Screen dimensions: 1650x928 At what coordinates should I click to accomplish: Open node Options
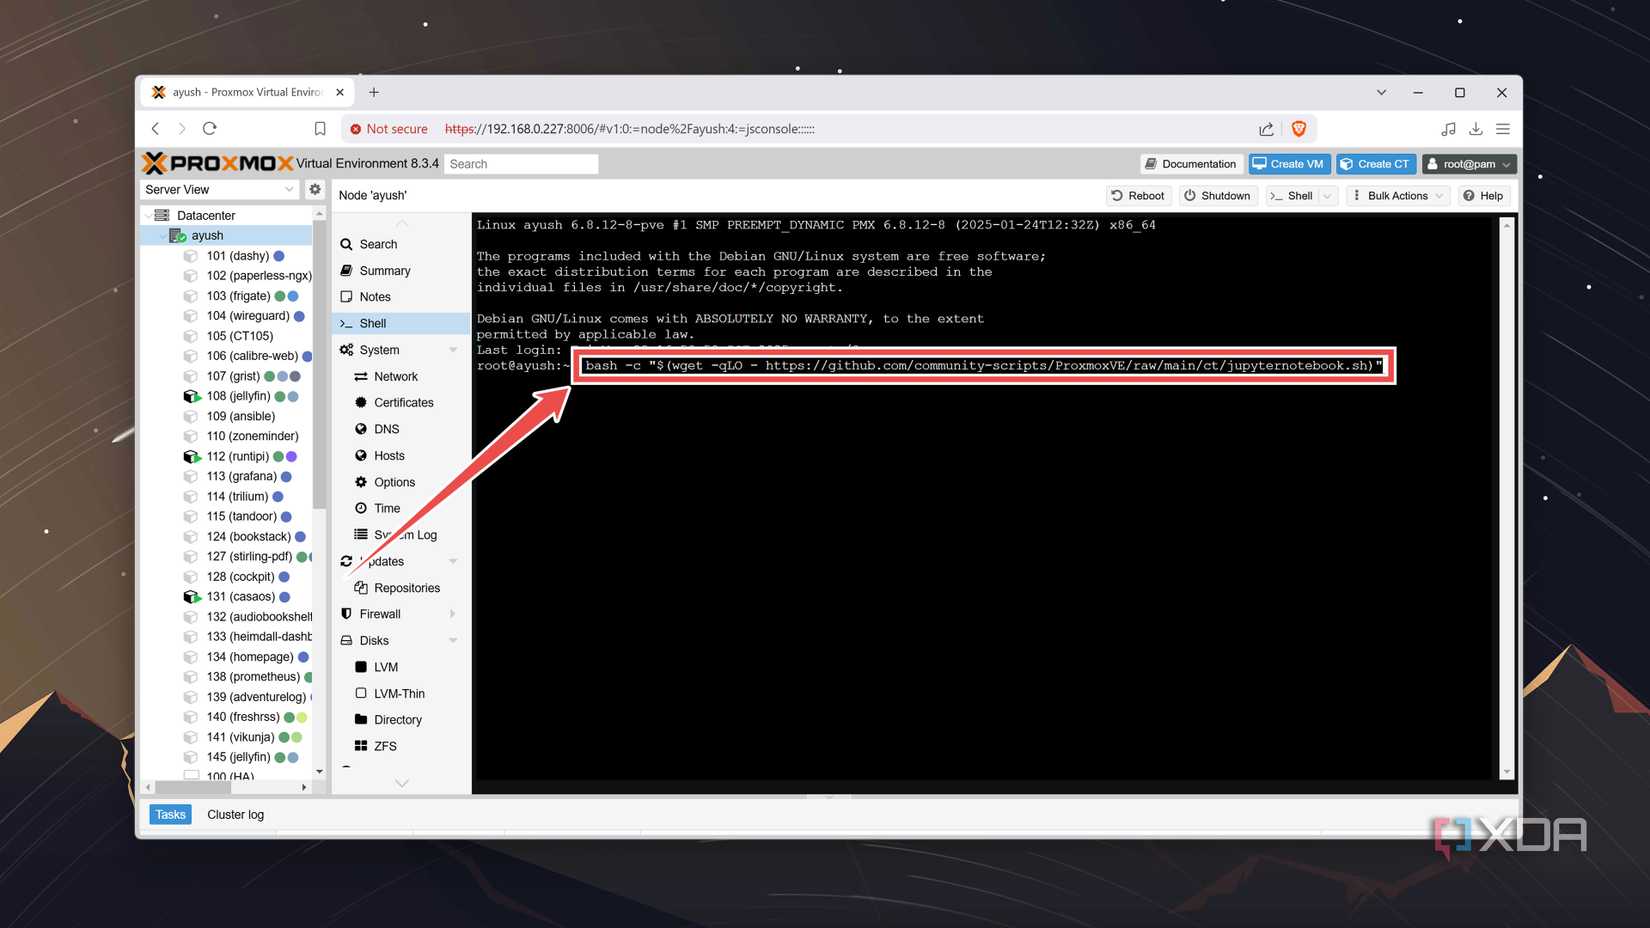point(392,481)
